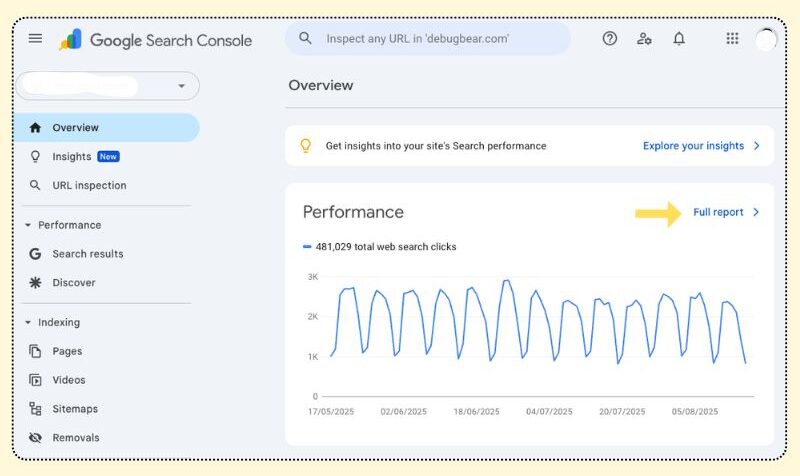800x476 pixels.
Task: Click the Performance card heading
Action: click(353, 212)
